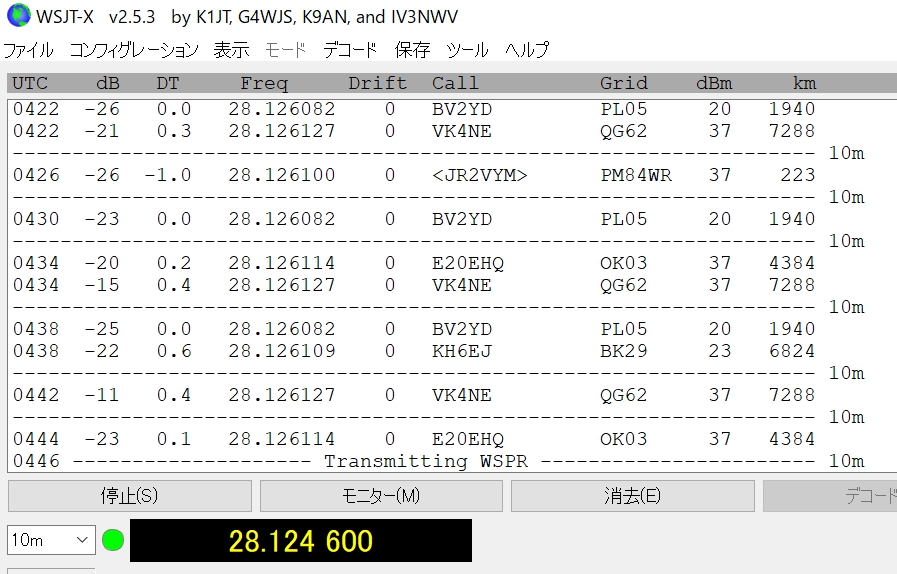This screenshot has width=897, height=574.
Task: Open the ツール menu
Action: [467, 50]
